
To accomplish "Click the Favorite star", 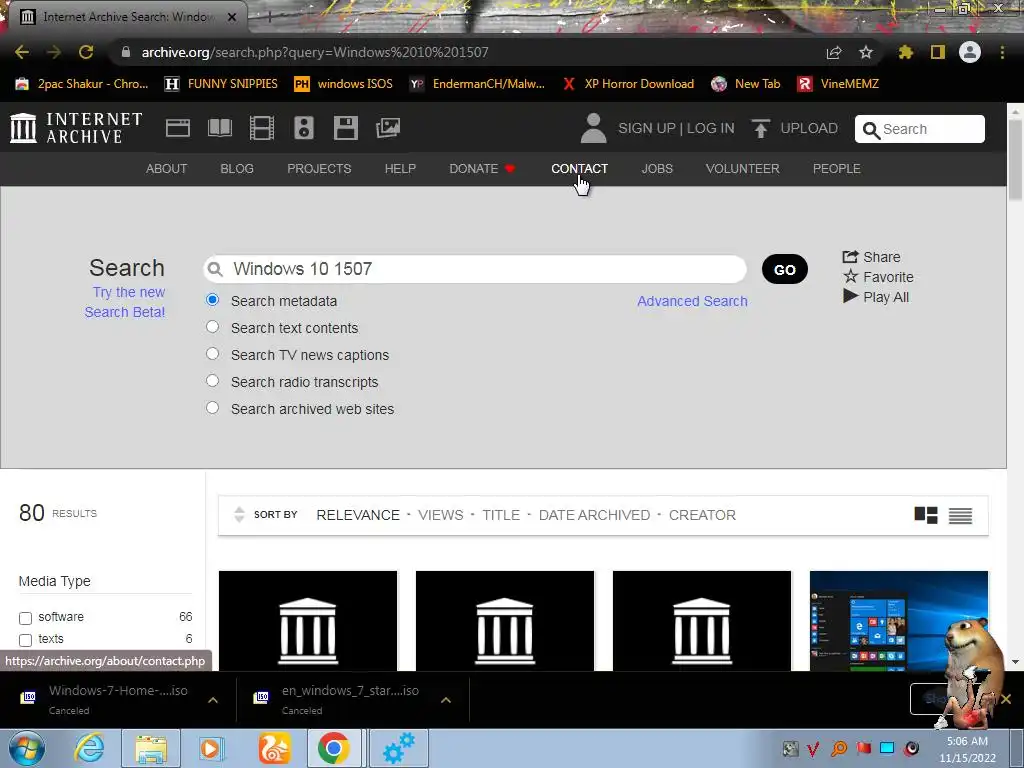I will coord(878,277).
